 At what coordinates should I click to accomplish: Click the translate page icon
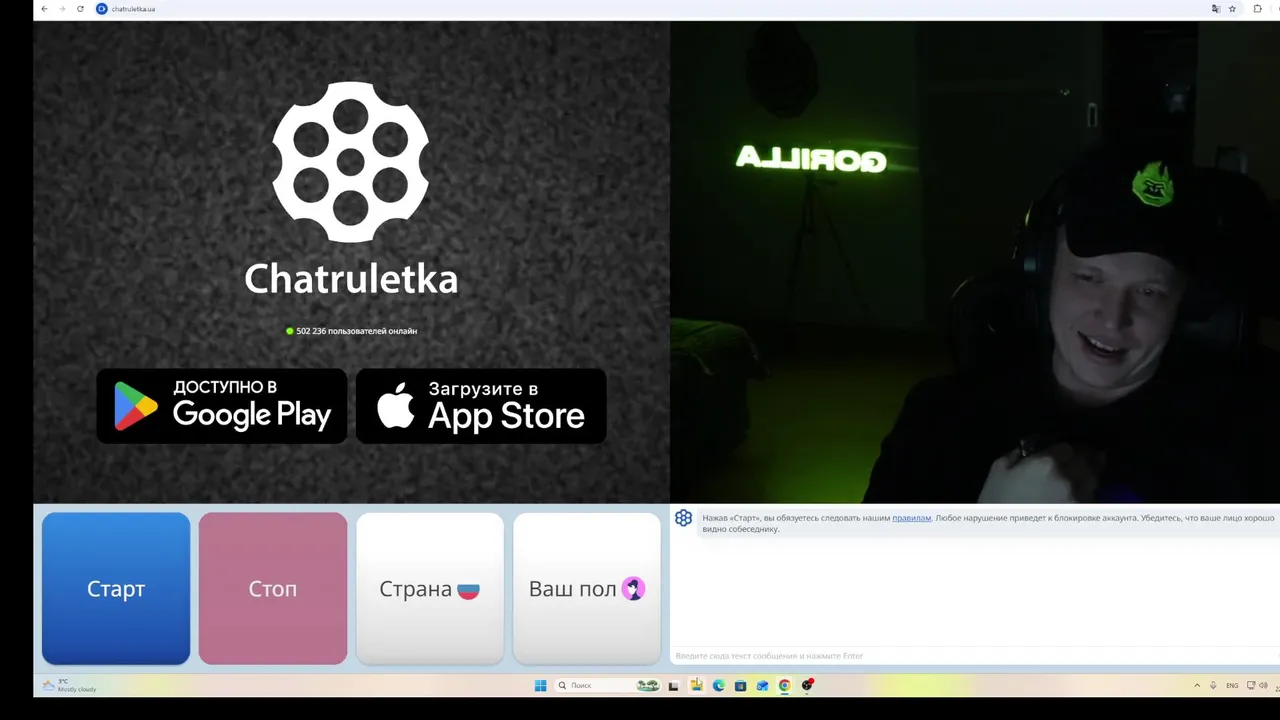1216,9
